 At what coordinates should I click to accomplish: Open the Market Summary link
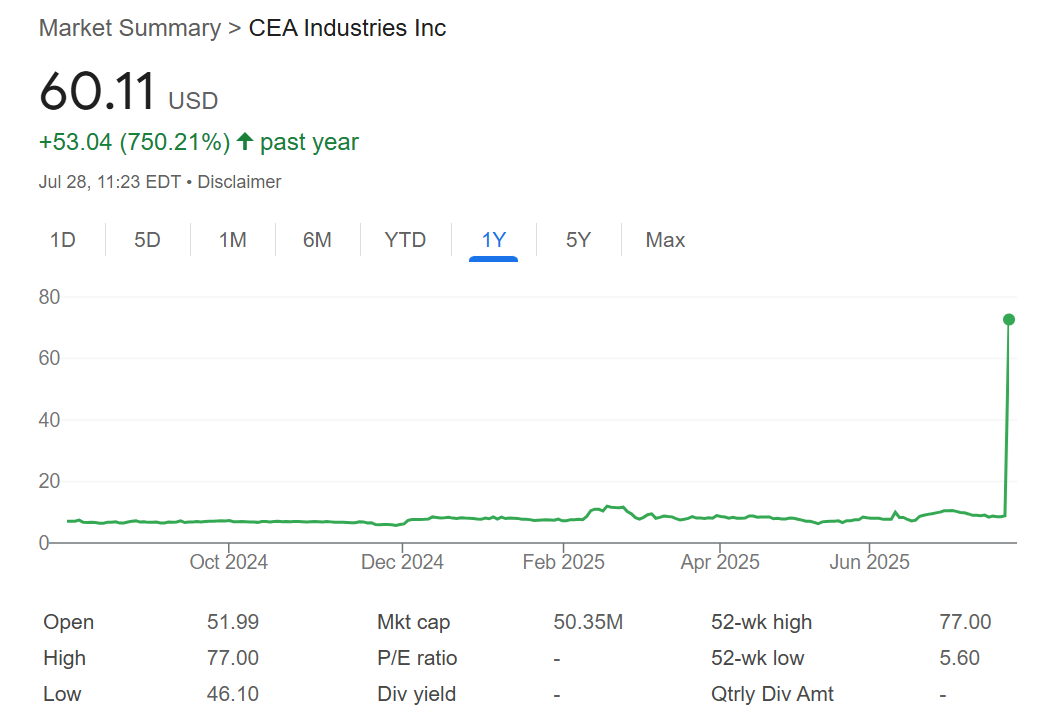(130, 28)
